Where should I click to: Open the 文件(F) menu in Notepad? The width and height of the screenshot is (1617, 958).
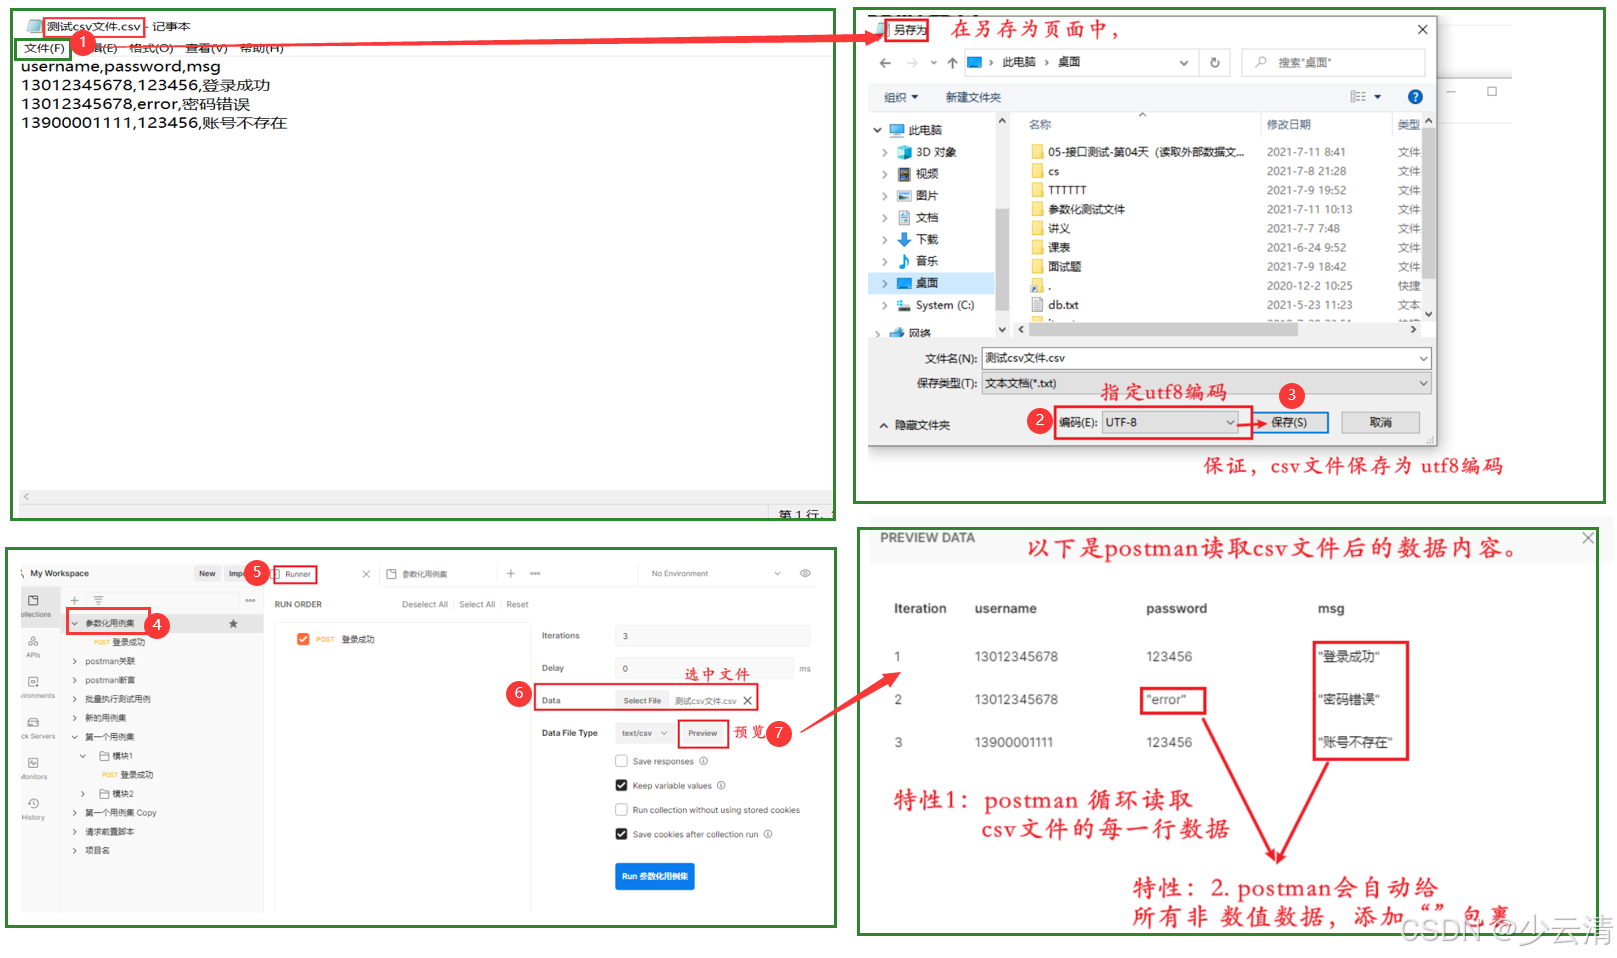44,48
